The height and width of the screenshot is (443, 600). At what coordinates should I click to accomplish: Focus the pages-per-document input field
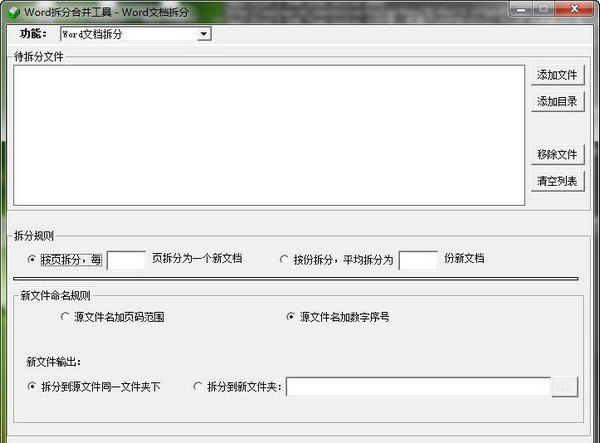126,260
